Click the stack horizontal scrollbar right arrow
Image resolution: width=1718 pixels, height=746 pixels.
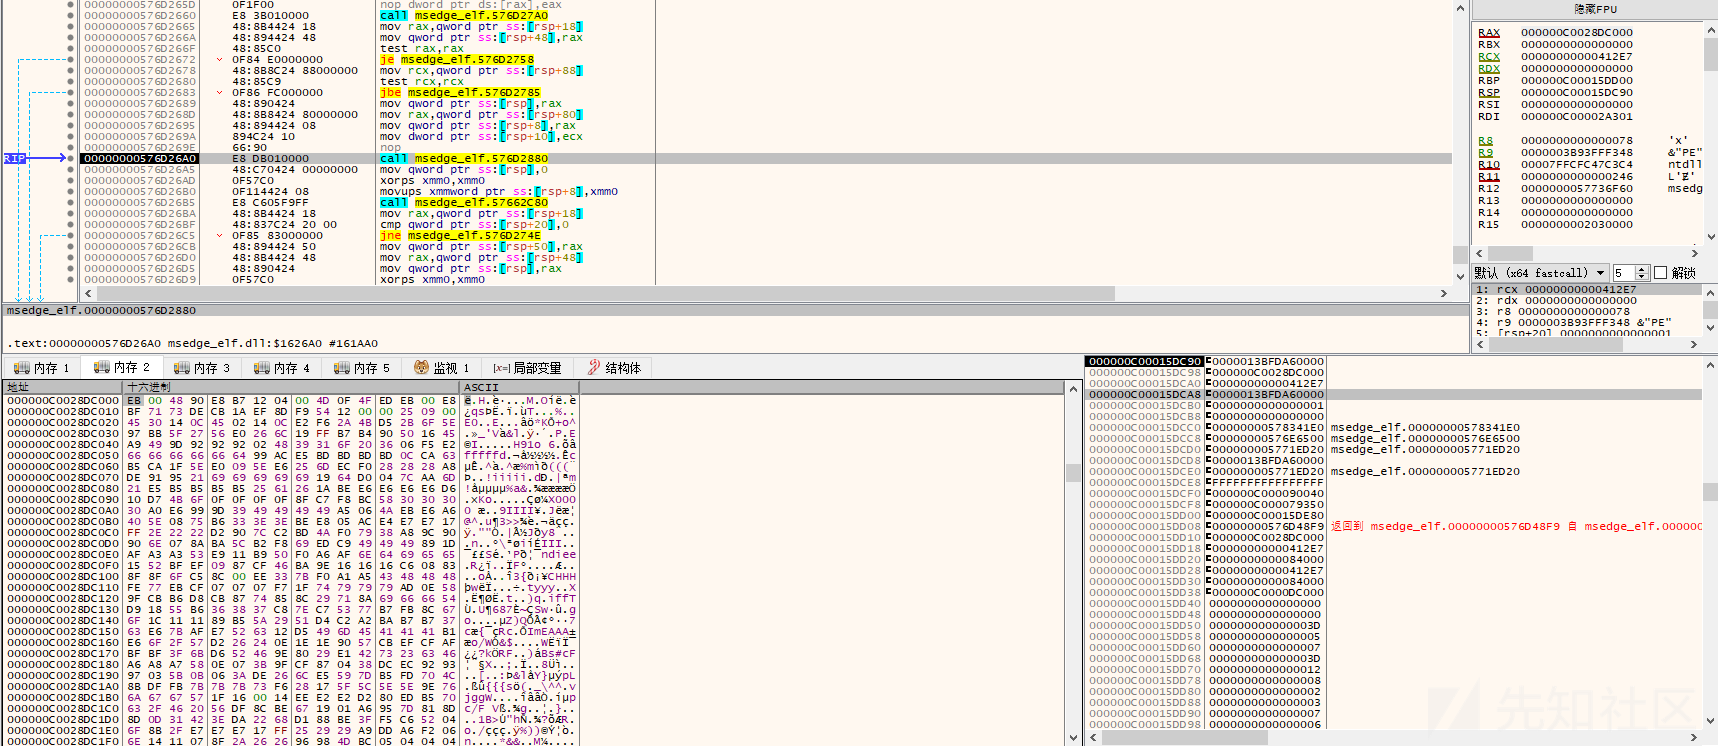click(x=1694, y=737)
